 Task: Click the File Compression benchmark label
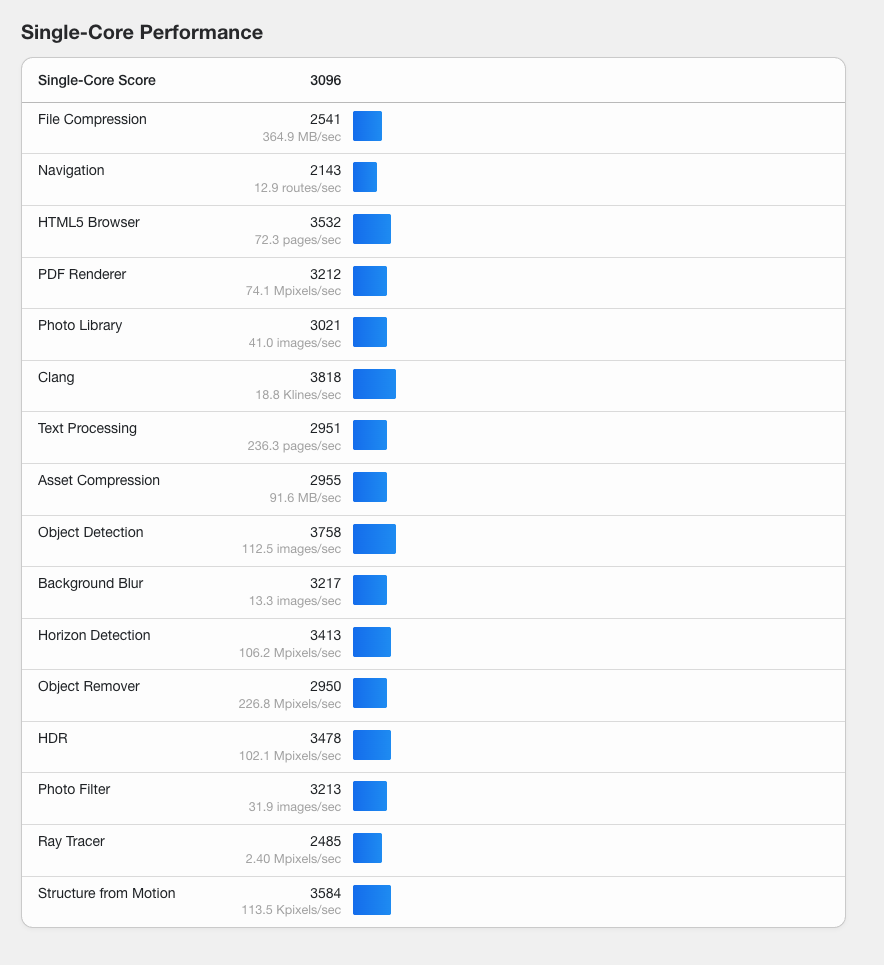click(x=92, y=119)
